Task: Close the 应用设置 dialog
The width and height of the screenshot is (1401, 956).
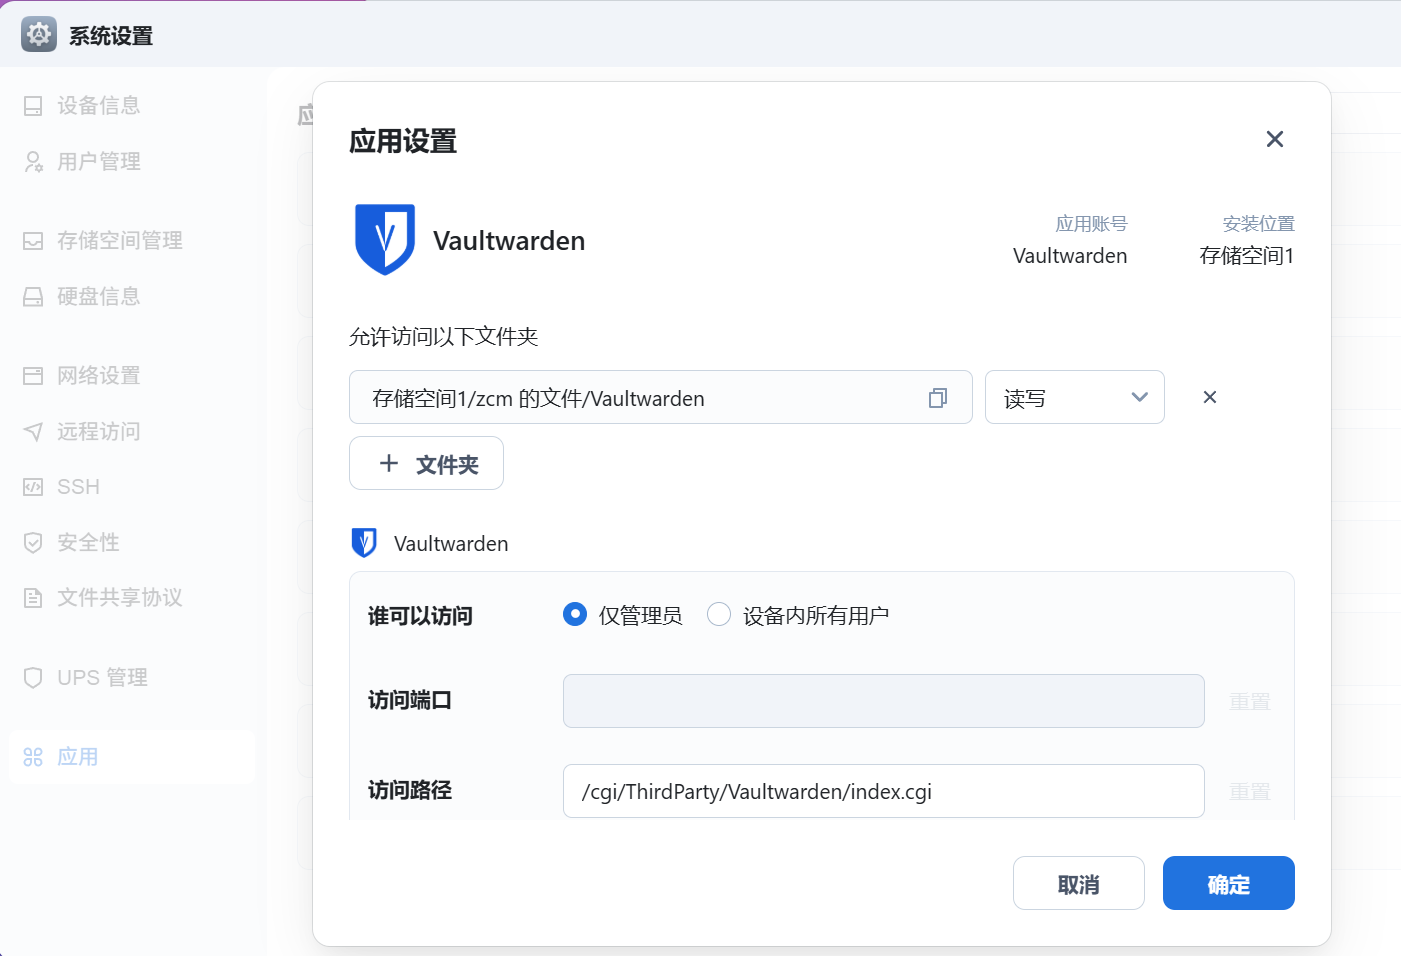Action: click(1274, 139)
